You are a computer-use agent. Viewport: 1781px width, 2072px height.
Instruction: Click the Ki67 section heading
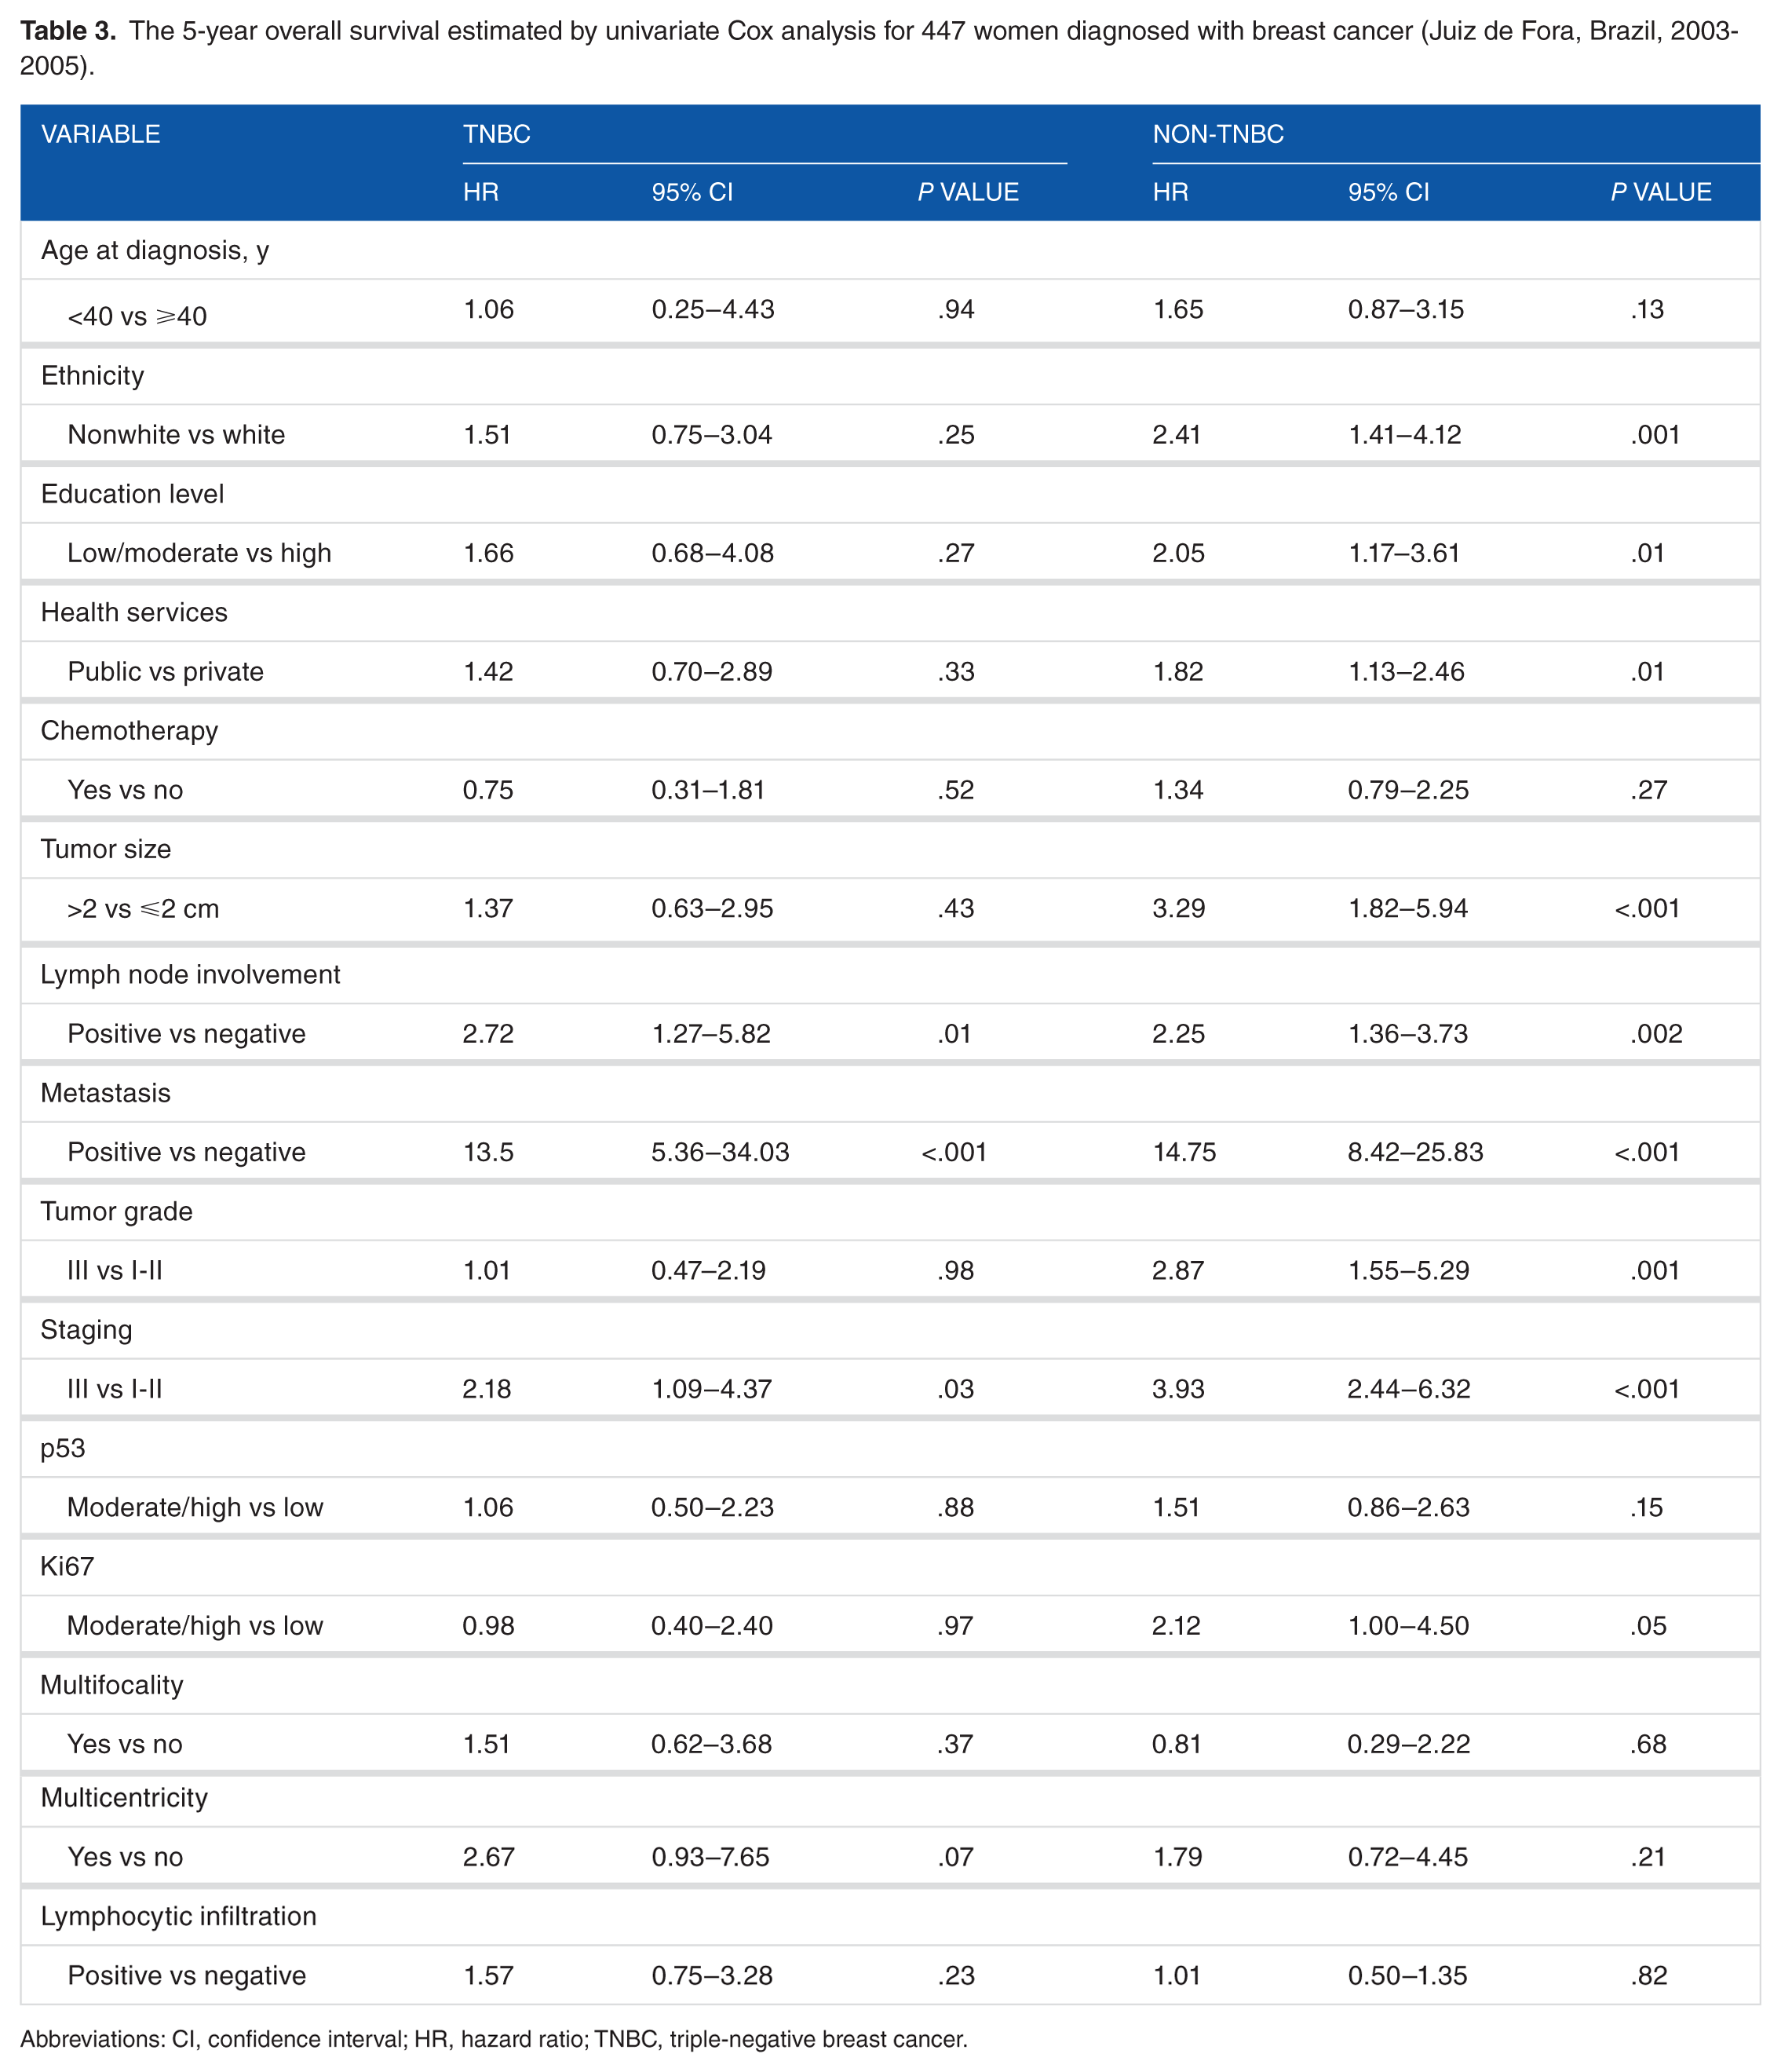pos(67,1567)
